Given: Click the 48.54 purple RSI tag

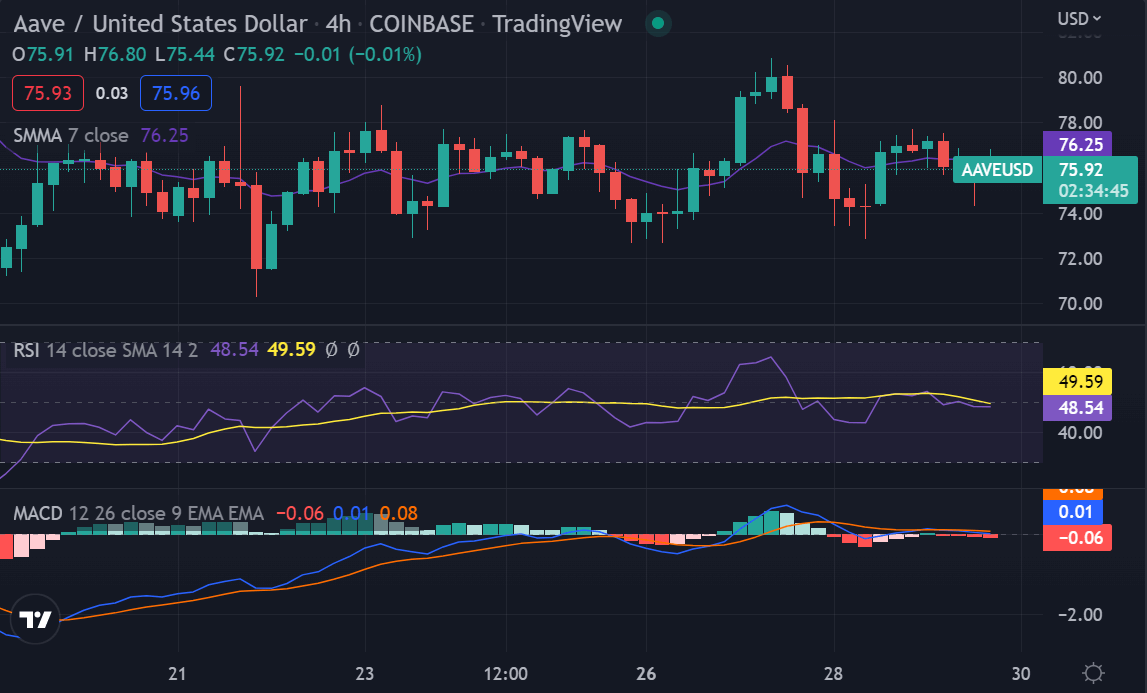Looking at the screenshot, I should tap(1080, 408).
